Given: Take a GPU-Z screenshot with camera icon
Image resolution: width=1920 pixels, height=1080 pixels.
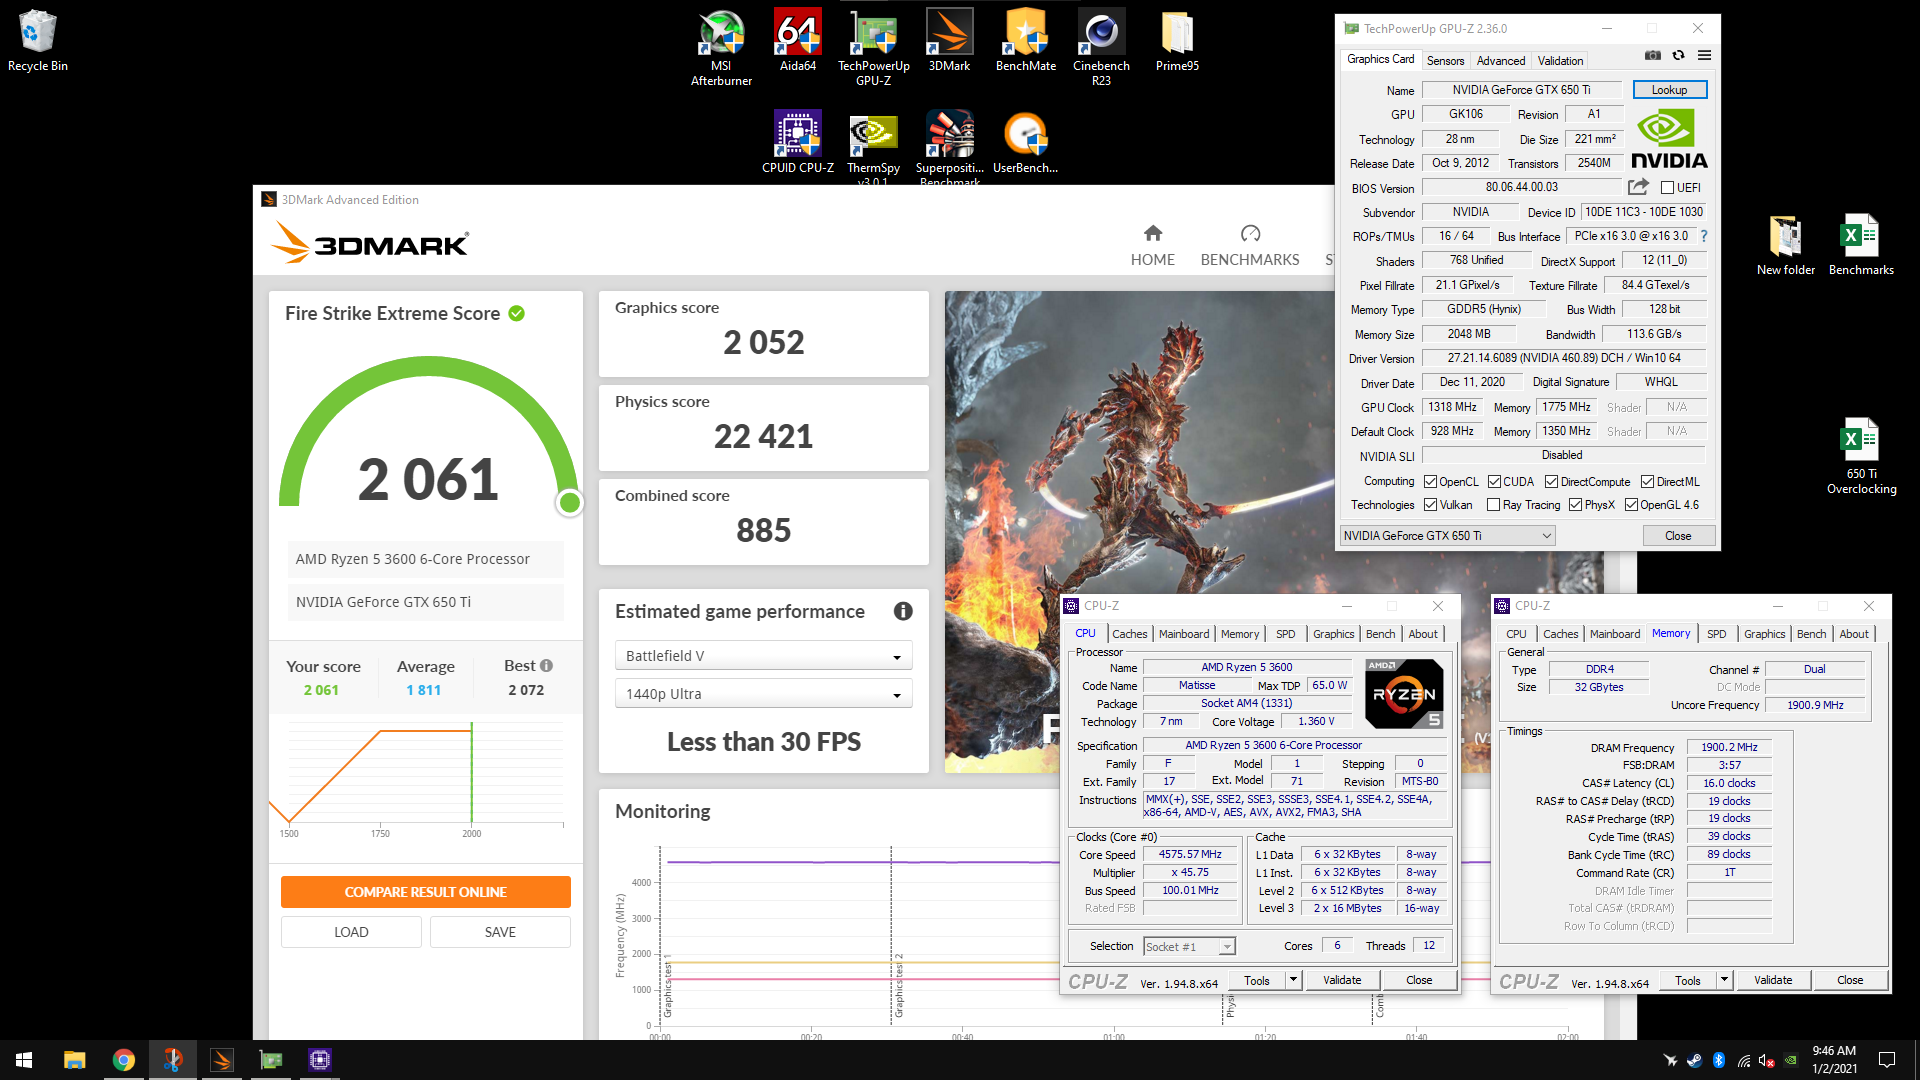Looking at the screenshot, I should [x=1653, y=55].
